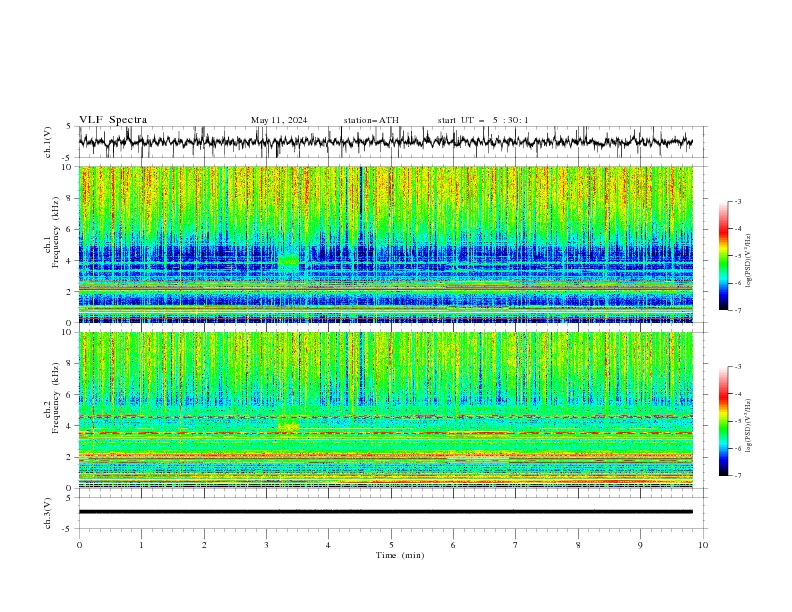792x612 pixels.
Task: Click the '-7' label on ch.2 colorbar
Action: point(737,476)
